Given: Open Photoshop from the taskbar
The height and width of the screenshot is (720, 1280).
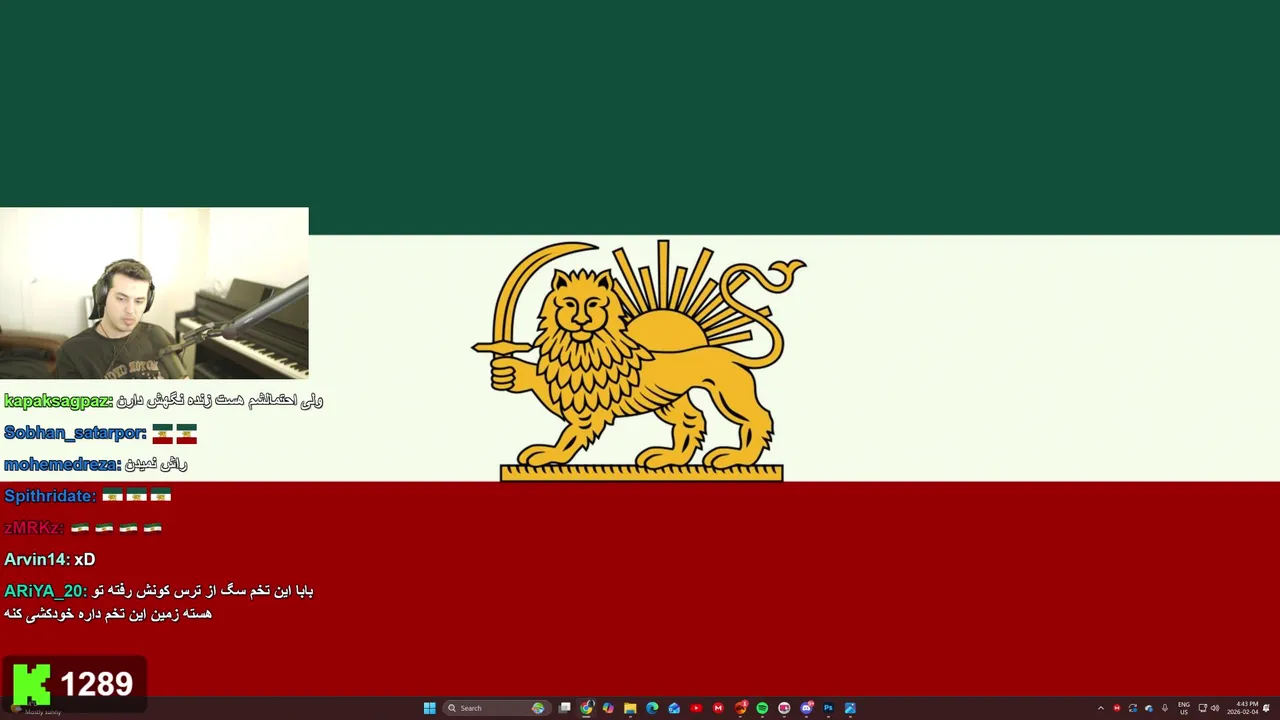Looking at the screenshot, I should (x=828, y=708).
